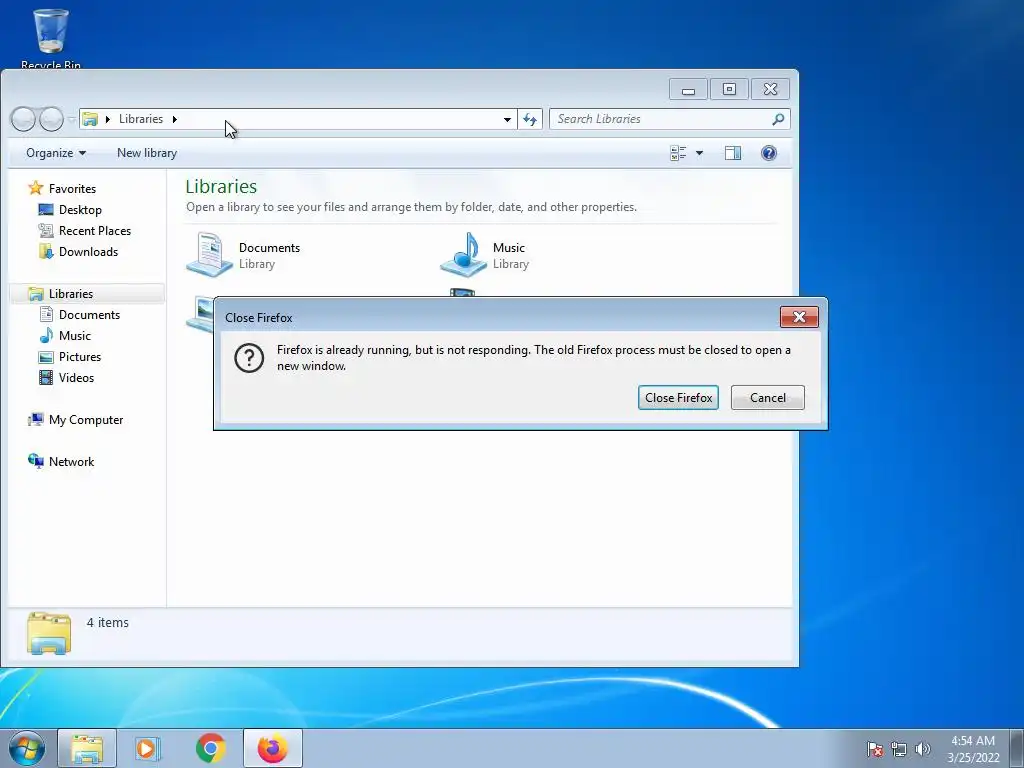This screenshot has width=1024, height=768.
Task: Open Google Chrome from taskbar
Action: (x=210, y=748)
